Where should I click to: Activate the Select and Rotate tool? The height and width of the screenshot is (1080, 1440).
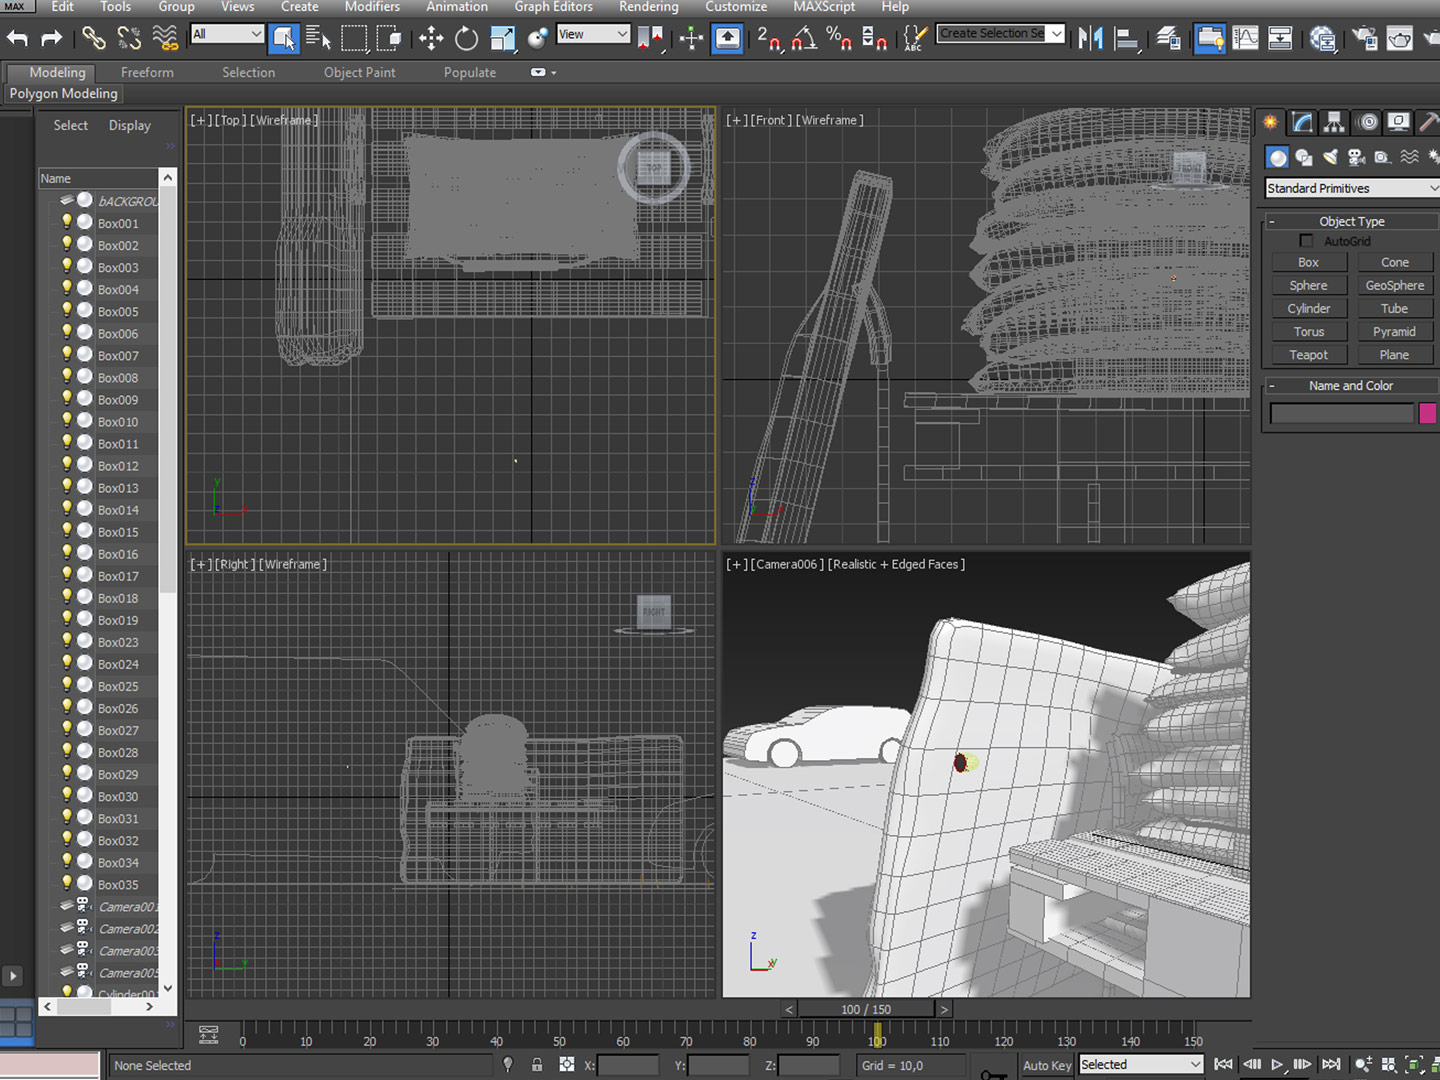466,39
